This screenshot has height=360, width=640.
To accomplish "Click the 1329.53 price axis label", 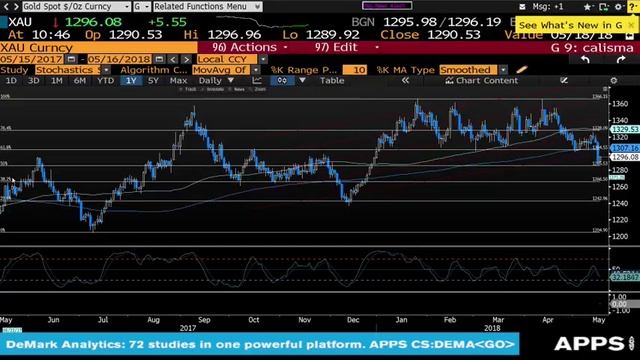I will [624, 129].
